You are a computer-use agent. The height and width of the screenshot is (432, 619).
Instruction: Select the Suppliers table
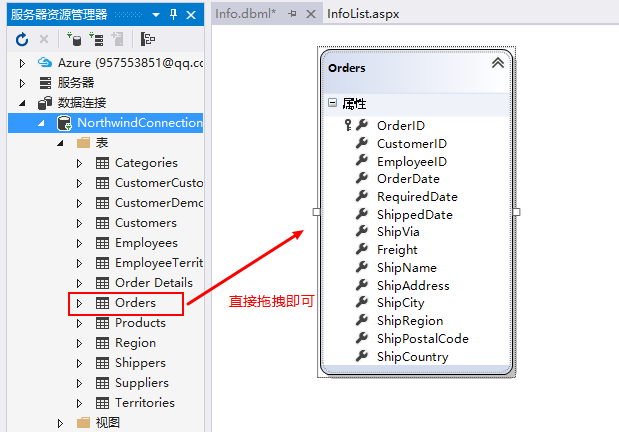click(x=142, y=383)
